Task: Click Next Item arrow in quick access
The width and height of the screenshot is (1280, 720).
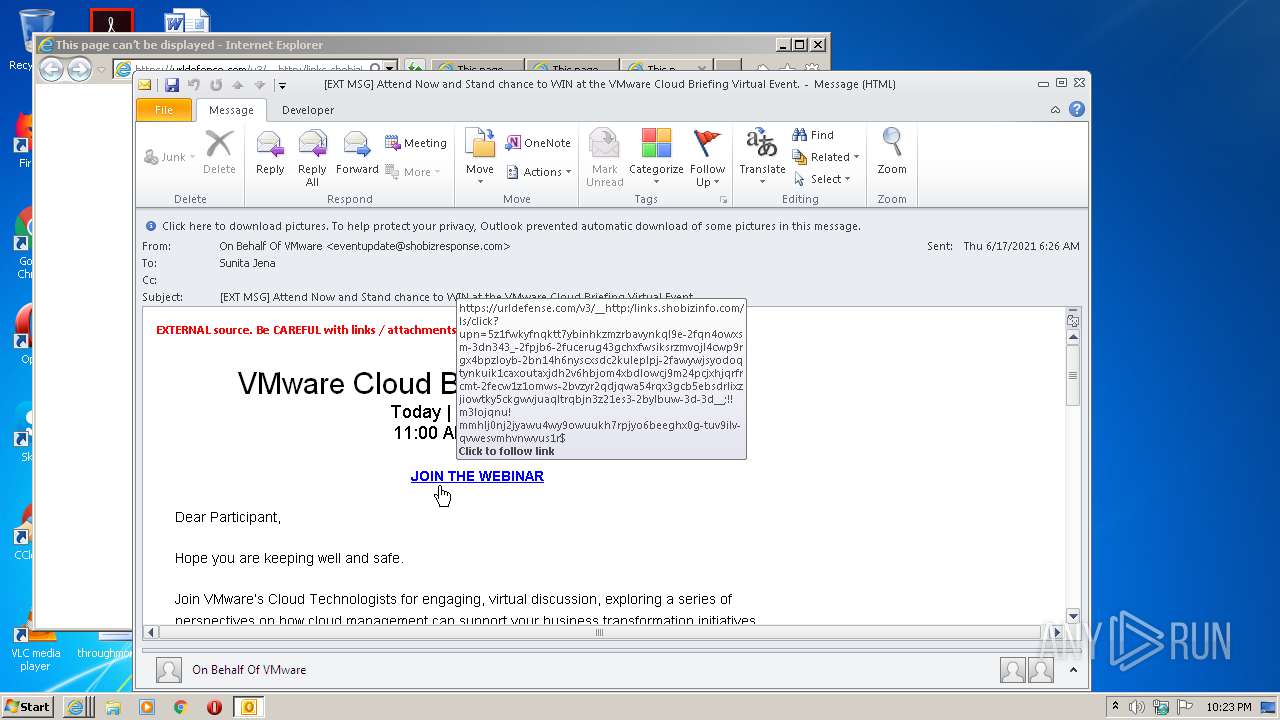Action: pyautogui.click(x=260, y=85)
